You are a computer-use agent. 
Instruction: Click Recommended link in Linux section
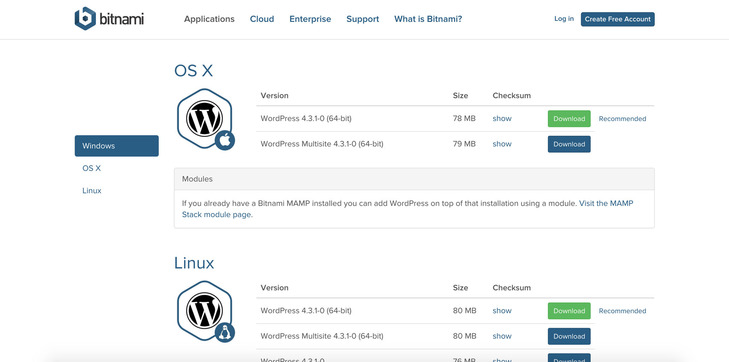coord(622,311)
